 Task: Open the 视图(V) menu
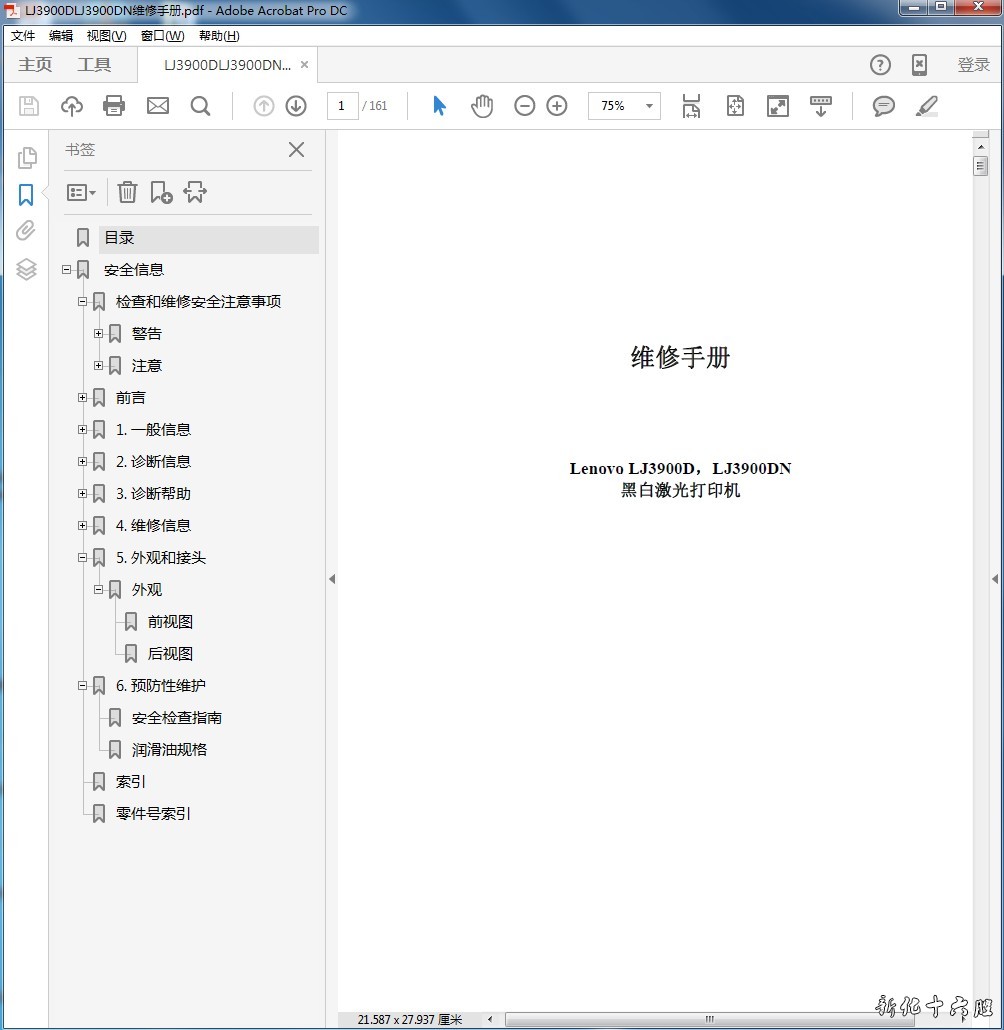pos(106,36)
